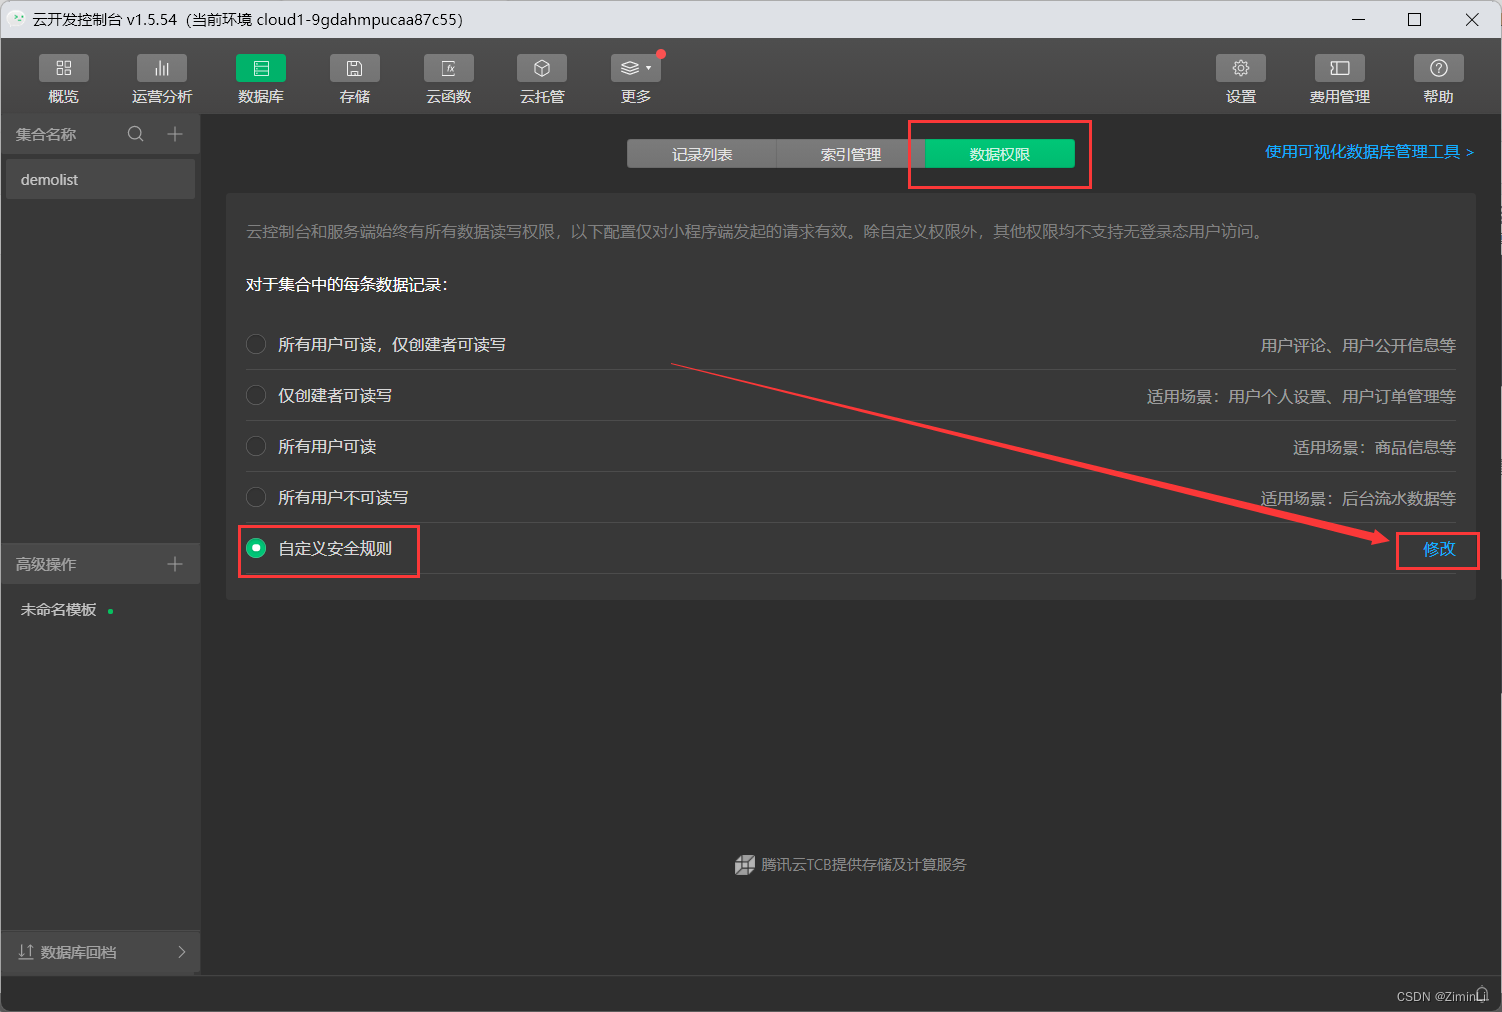Viewport: 1502px width, 1012px height.
Task: Open the 概览 overview icon
Action: (64, 68)
